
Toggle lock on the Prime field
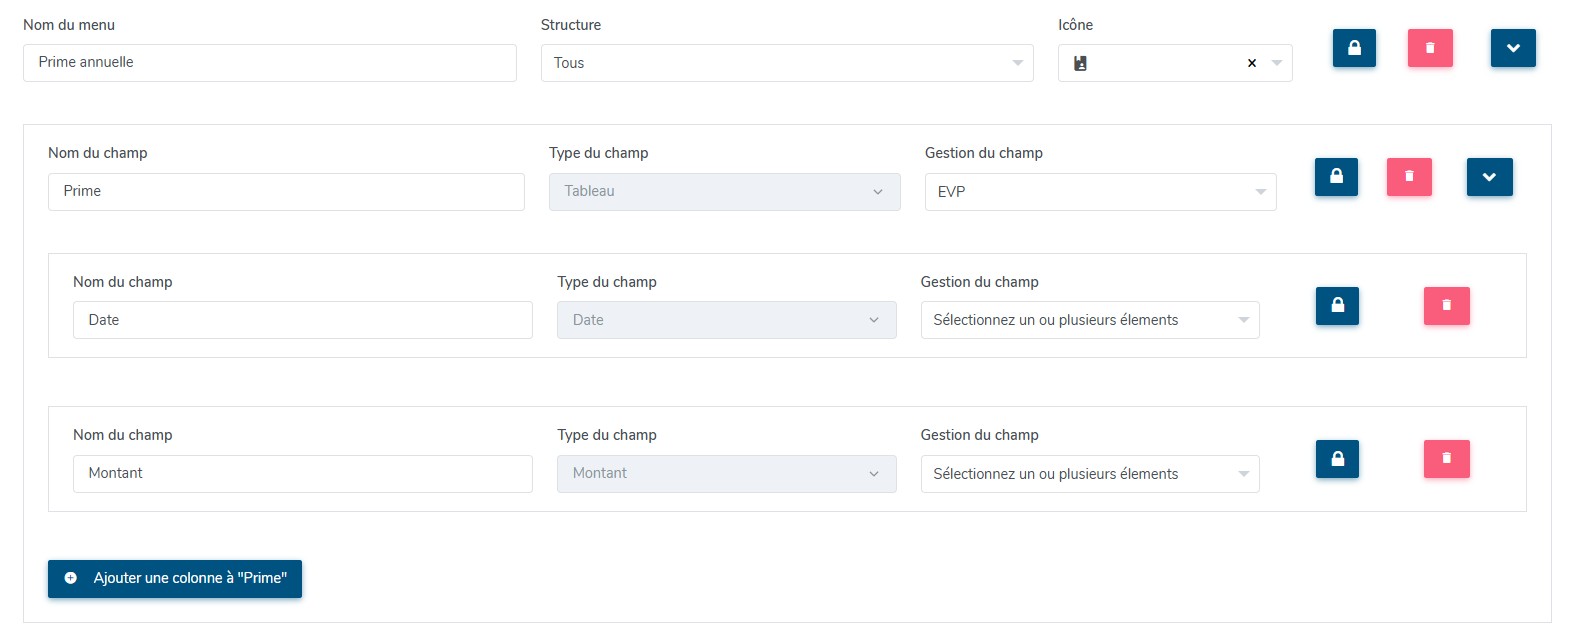tap(1336, 177)
